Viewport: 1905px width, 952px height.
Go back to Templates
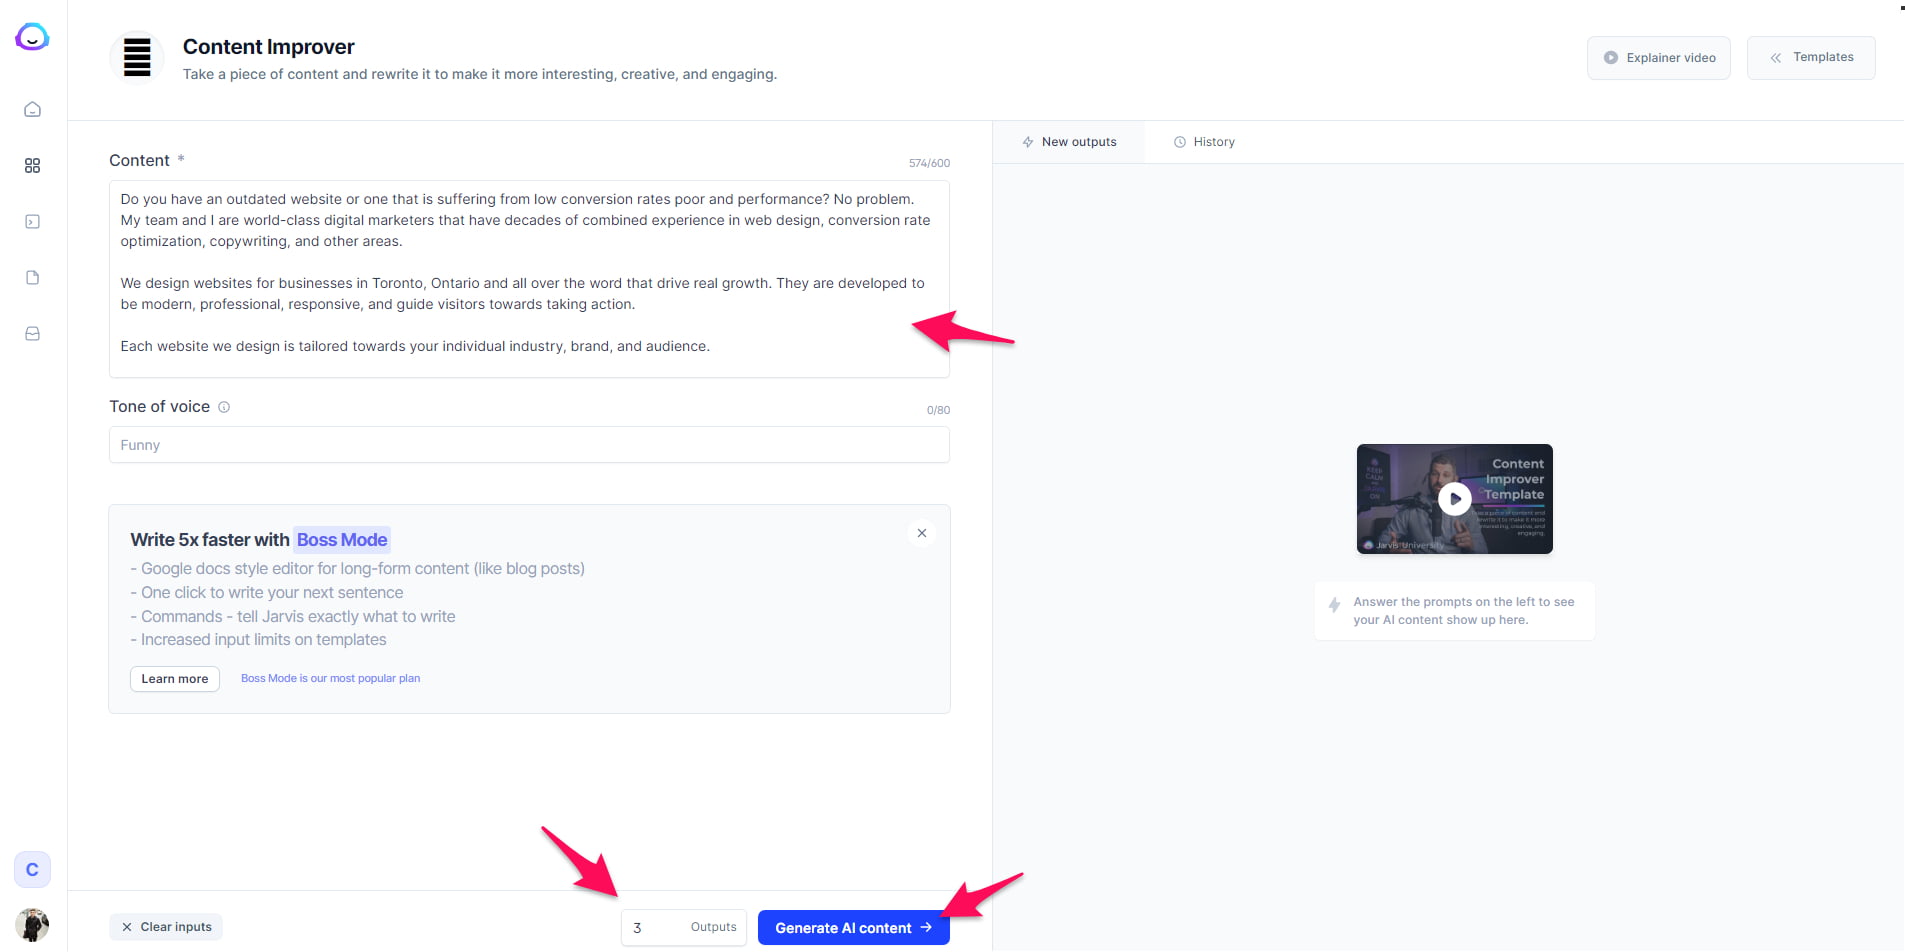point(1811,58)
